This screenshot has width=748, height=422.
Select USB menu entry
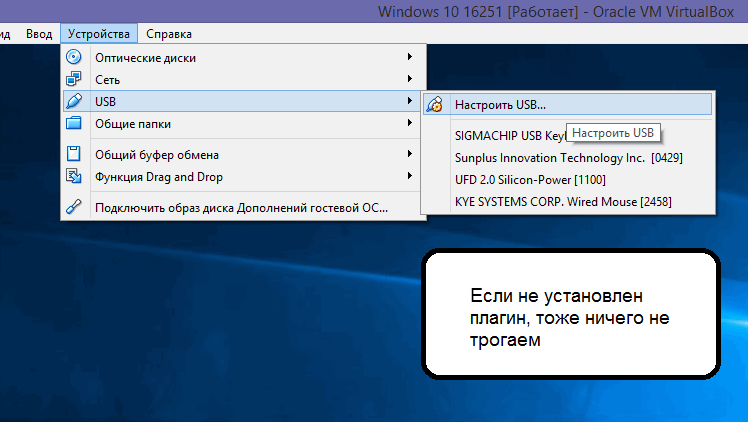pyautogui.click(x=243, y=101)
